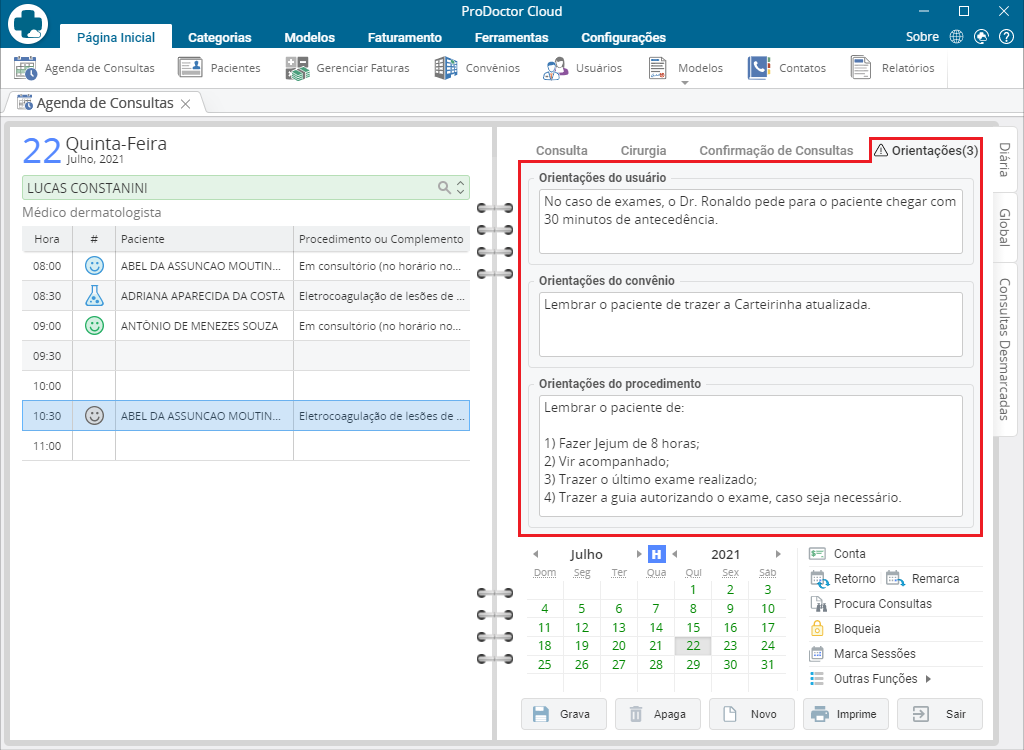Switch to Confirmação de Consultas tab
This screenshot has height=750, width=1024.
click(776, 150)
